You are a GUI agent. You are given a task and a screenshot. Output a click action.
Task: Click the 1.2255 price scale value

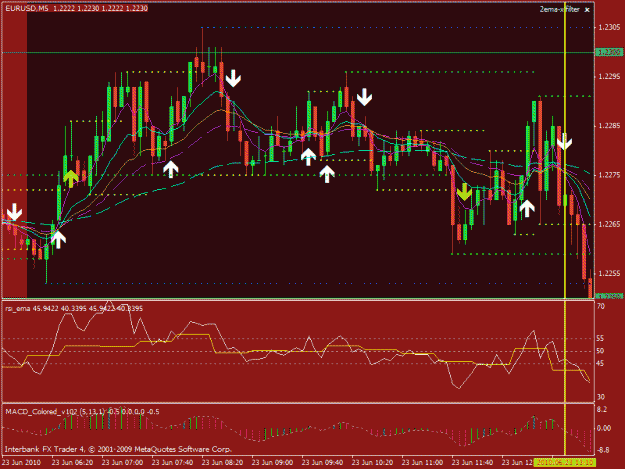click(609, 273)
